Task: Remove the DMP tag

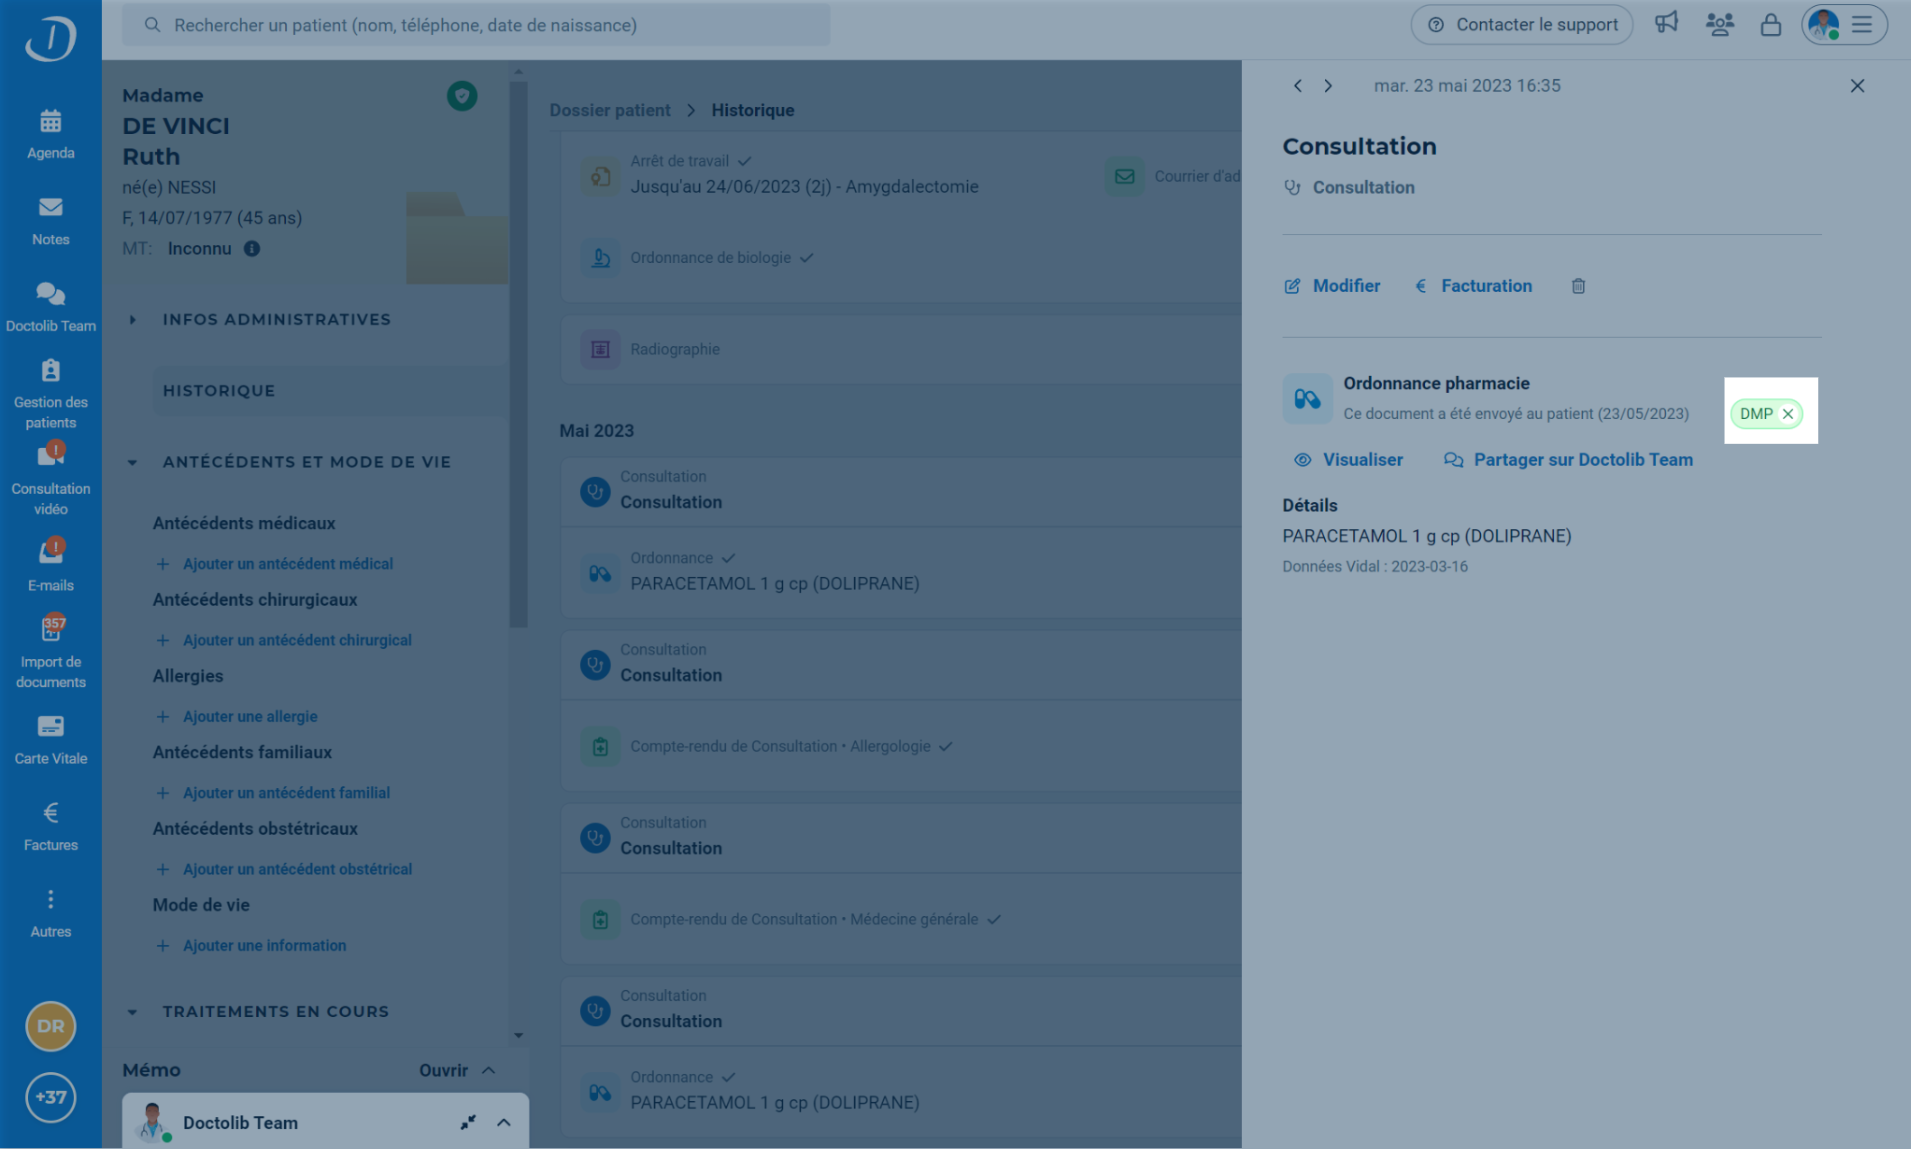Action: pyautogui.click(x=1788, y=414)
